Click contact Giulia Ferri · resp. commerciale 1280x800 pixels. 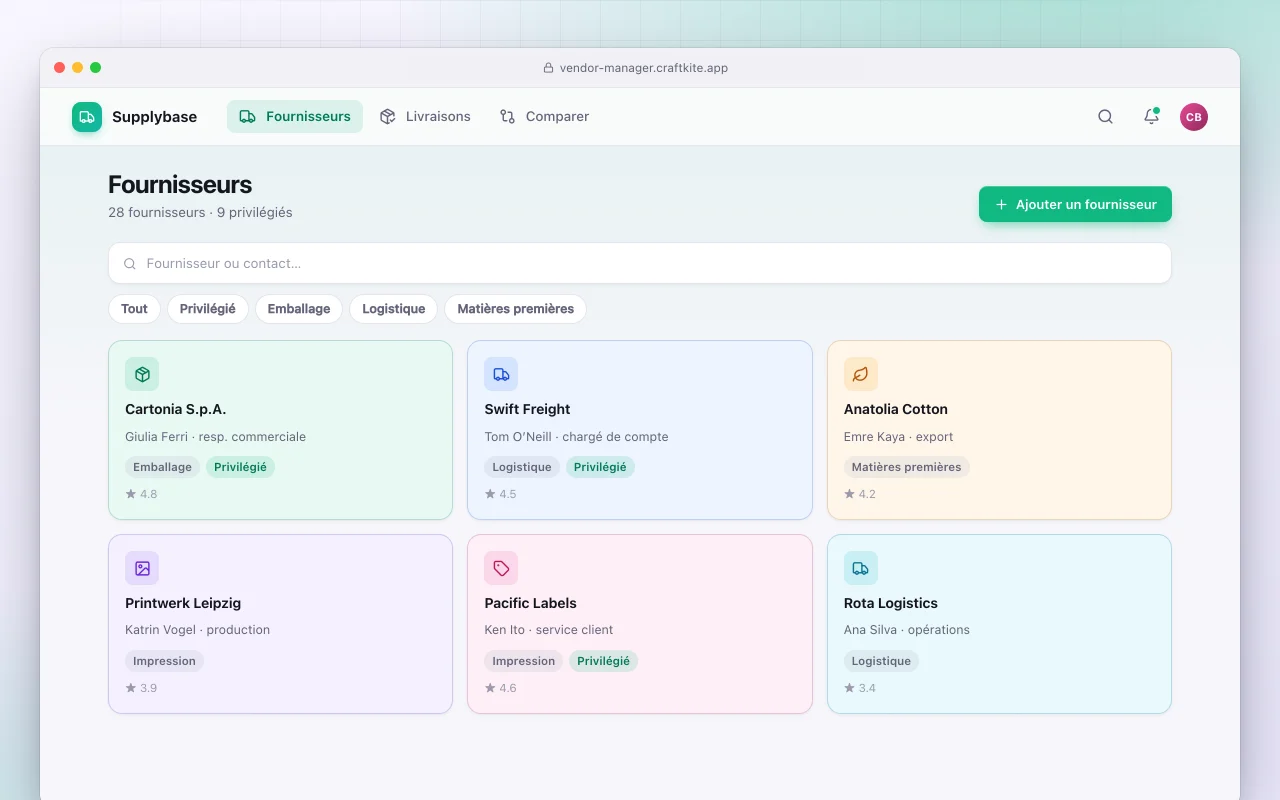point(216,437)
